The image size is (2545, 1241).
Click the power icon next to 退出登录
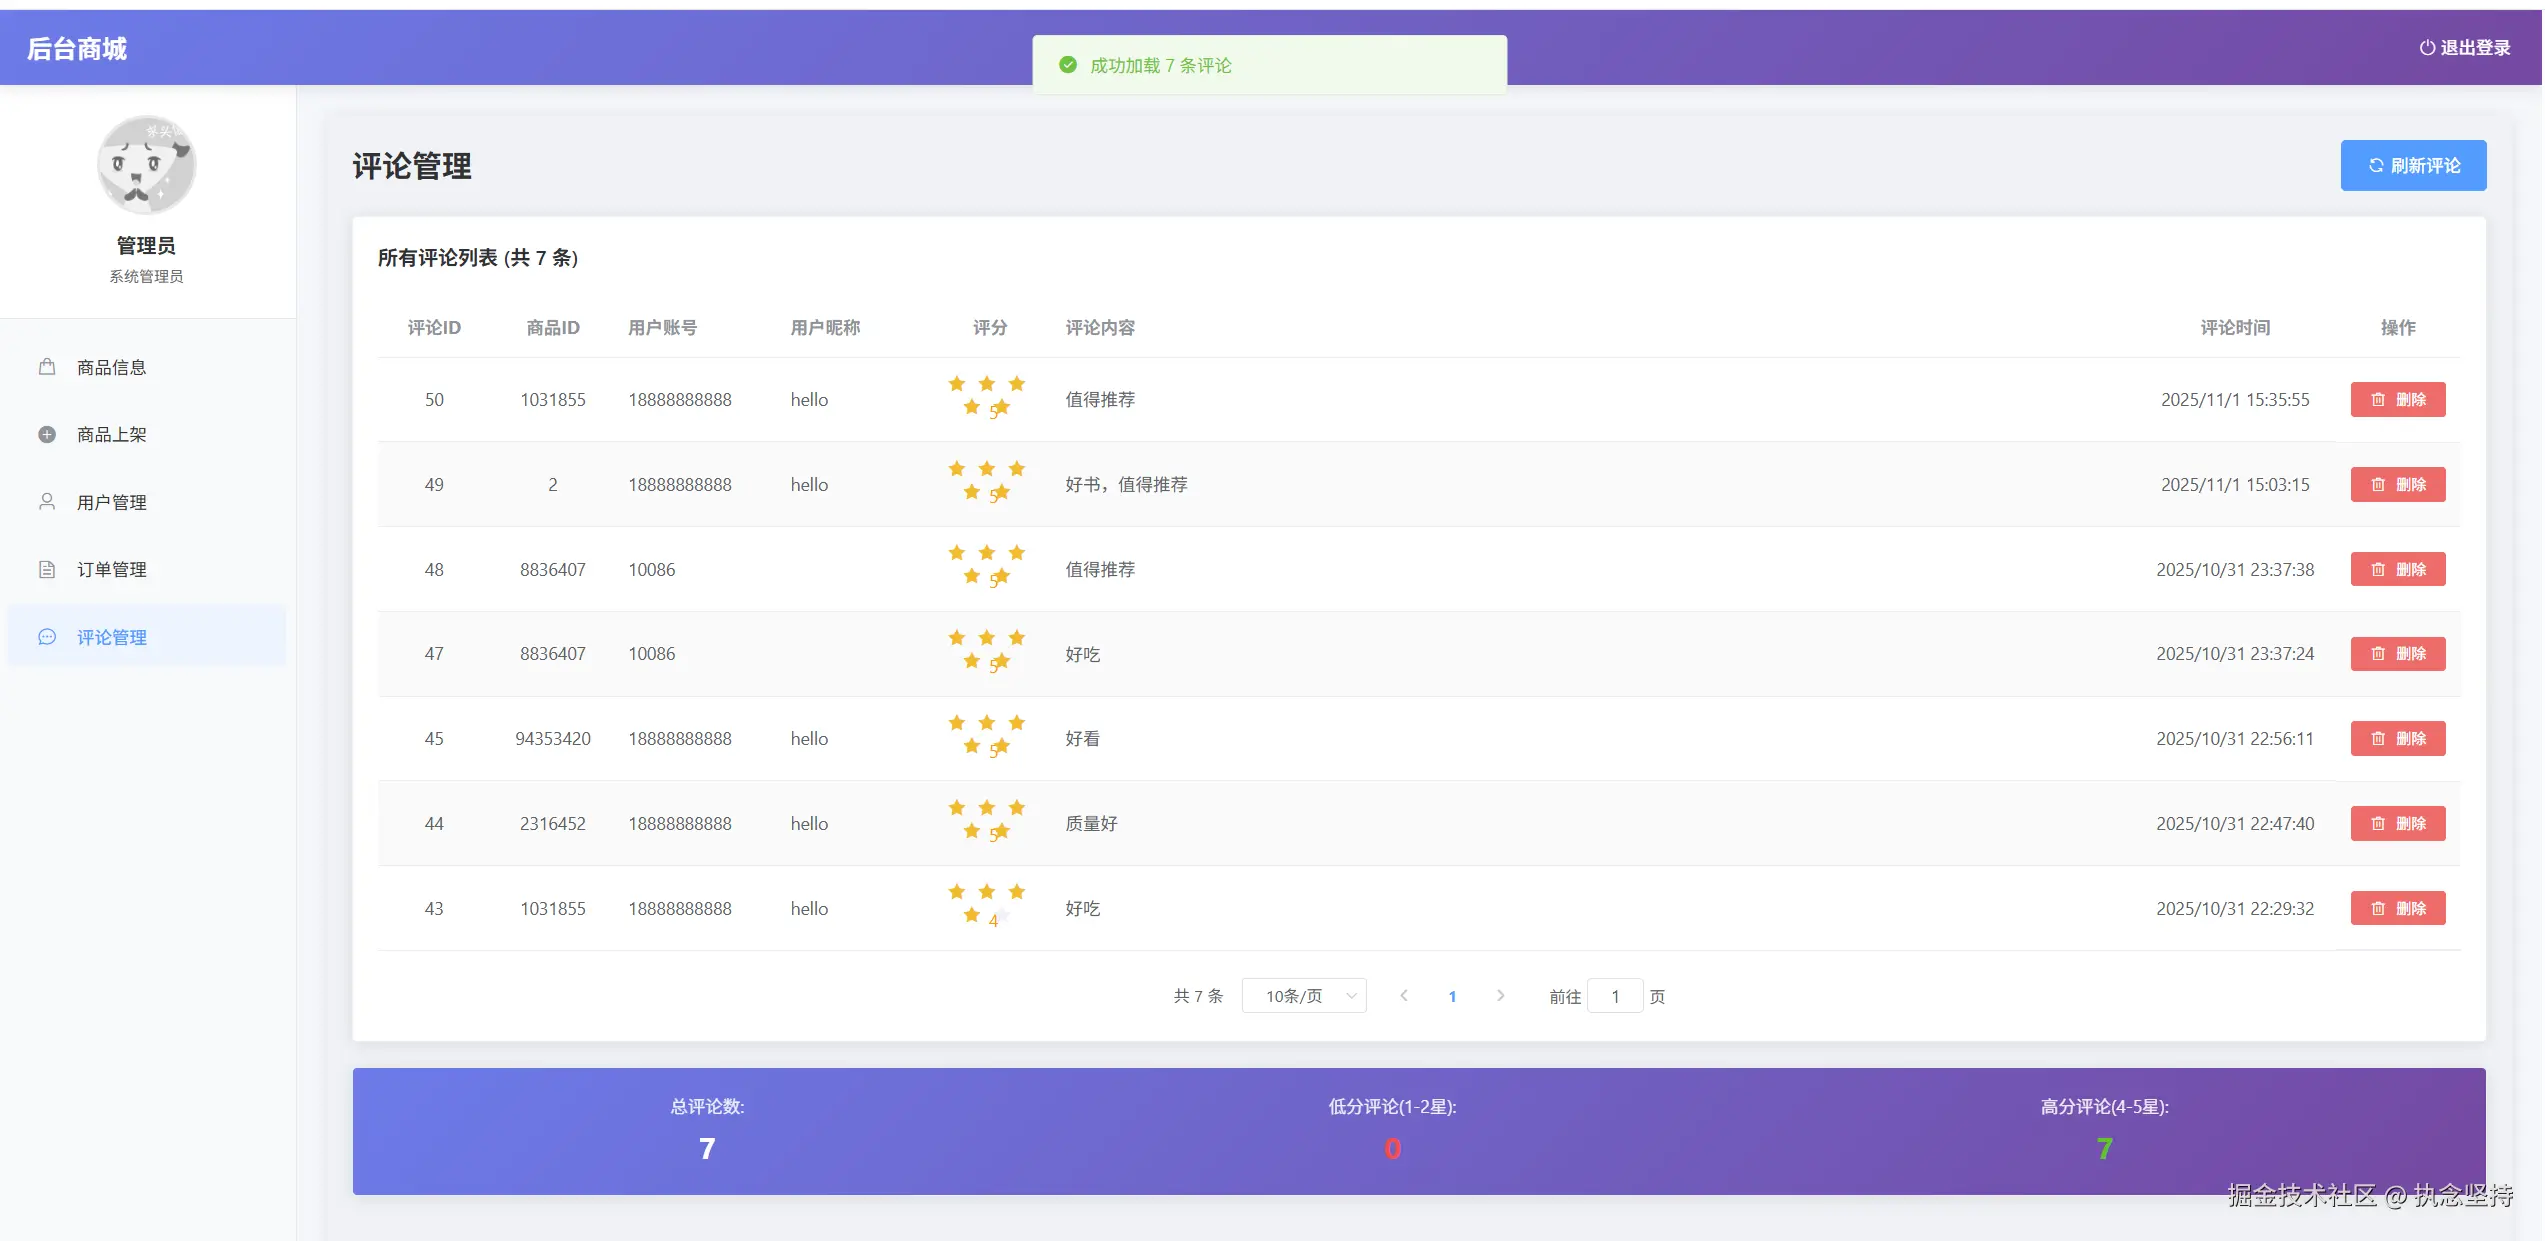pyautogui.click(x=2426, y=48)
